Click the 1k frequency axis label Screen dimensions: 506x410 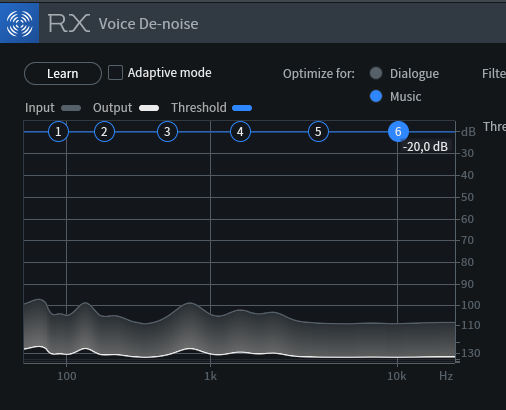click(x=211, y=376)
